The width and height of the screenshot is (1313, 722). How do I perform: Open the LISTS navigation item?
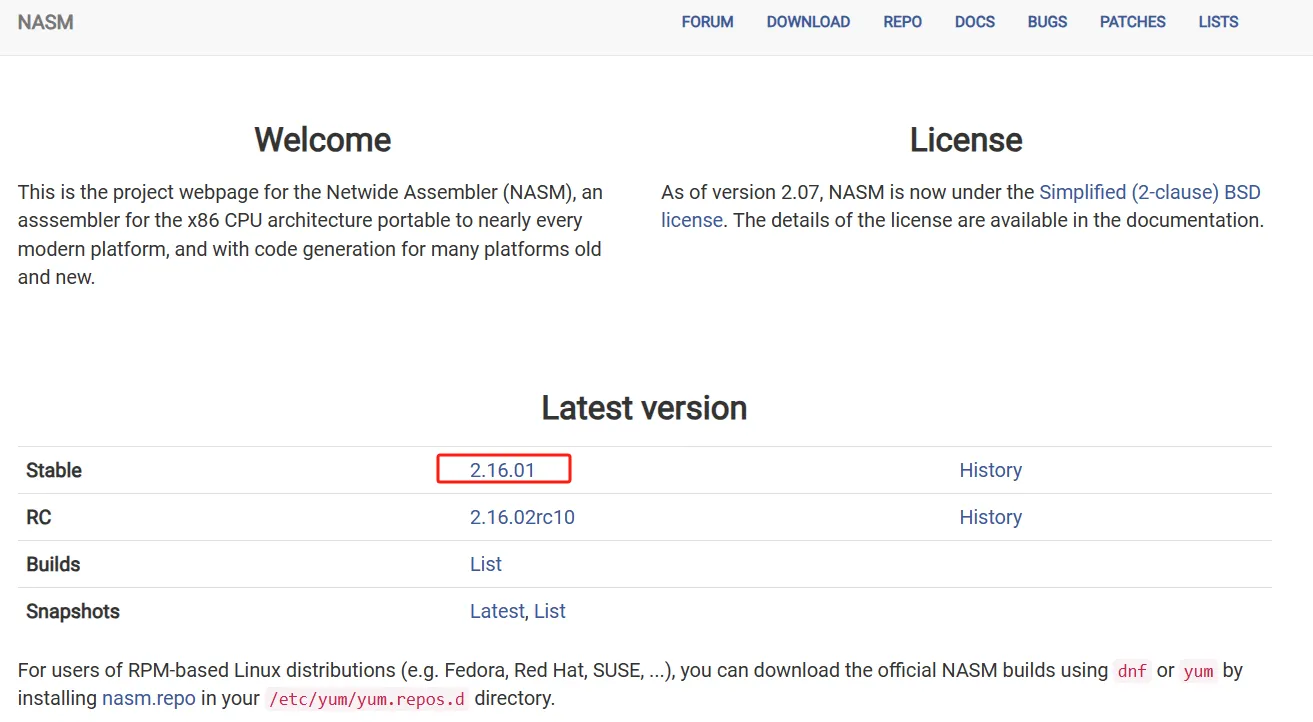1218,22
